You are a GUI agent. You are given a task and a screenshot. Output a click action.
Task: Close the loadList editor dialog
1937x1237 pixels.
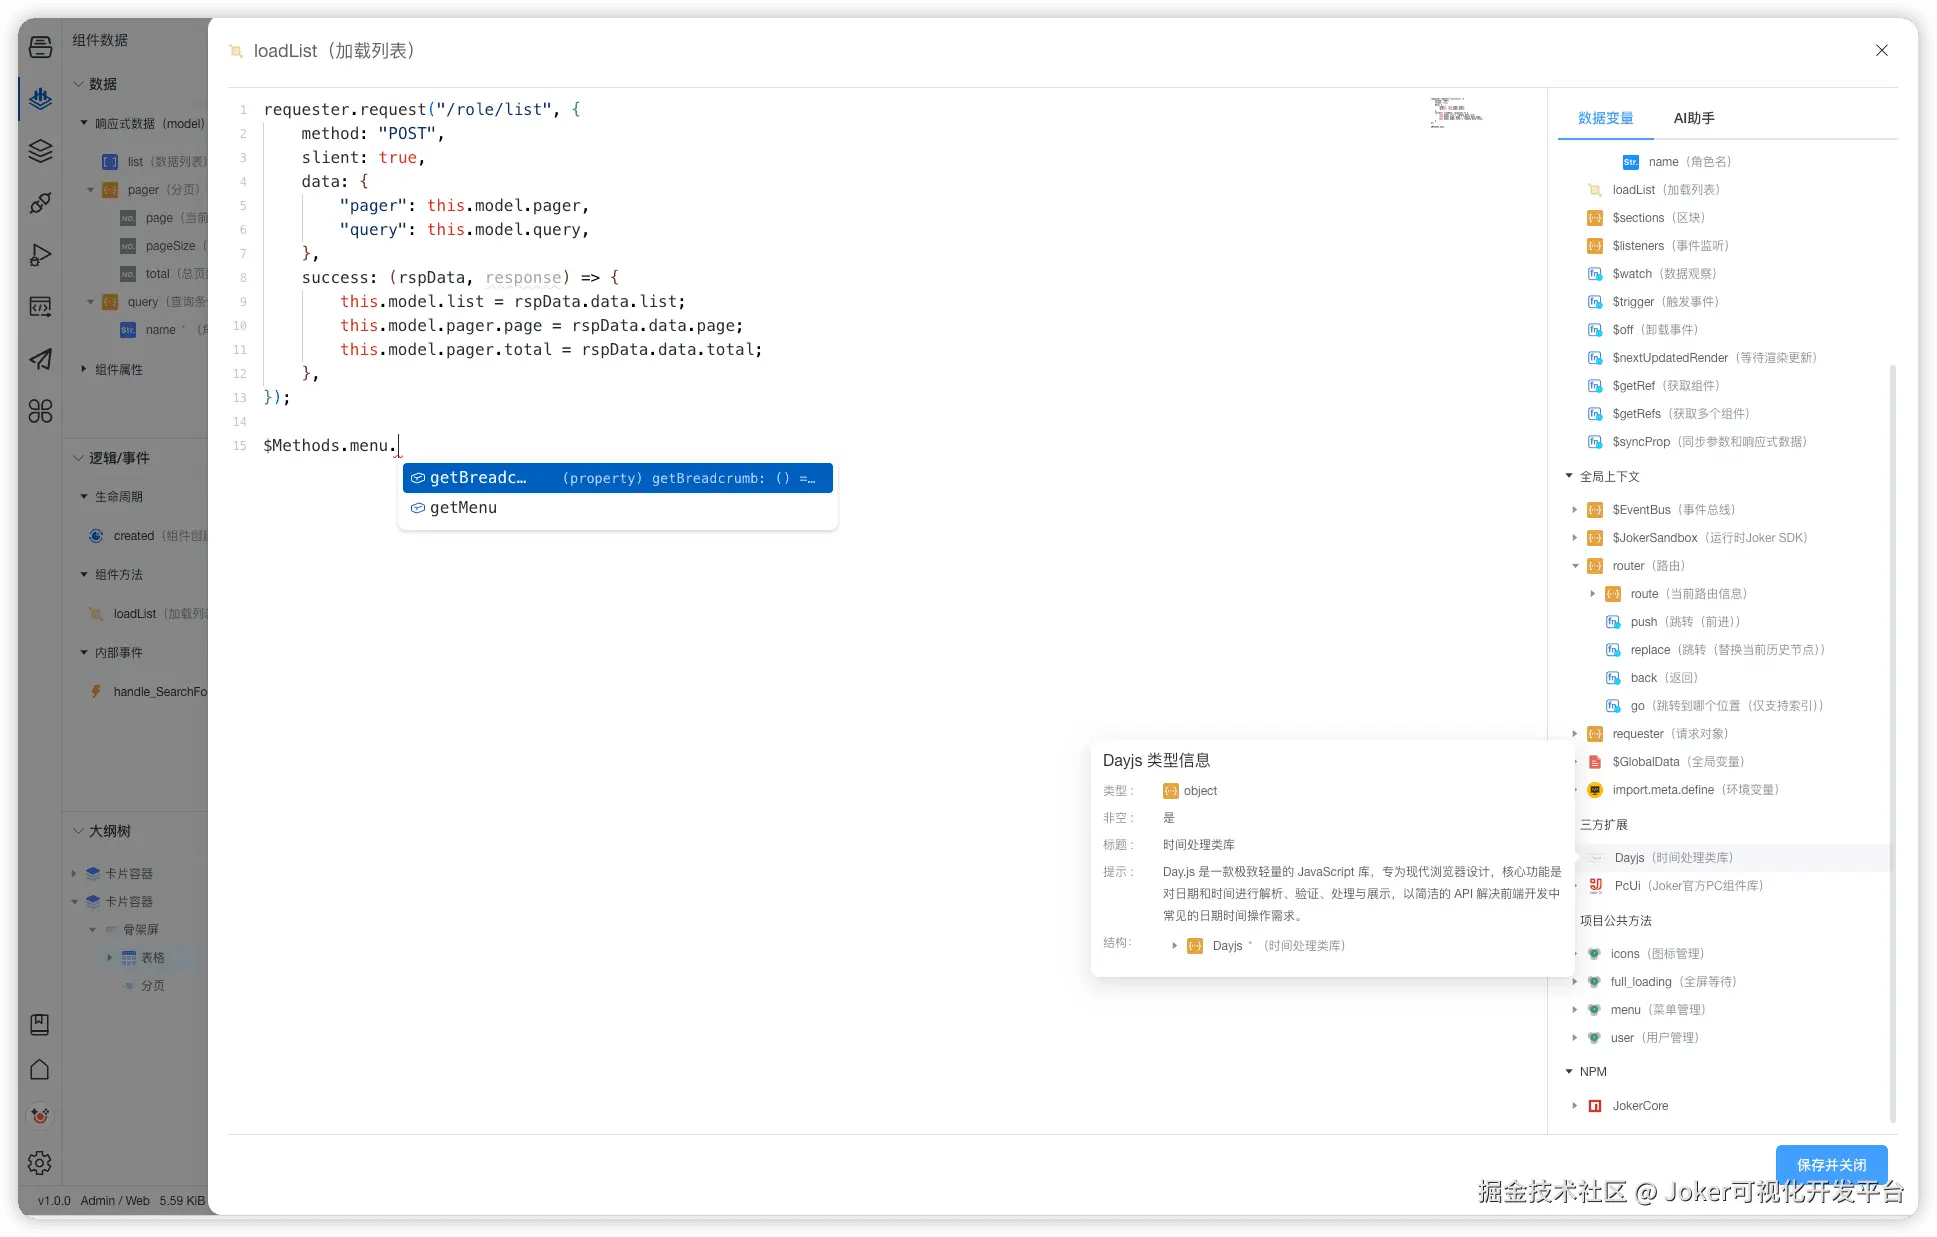1881,50
